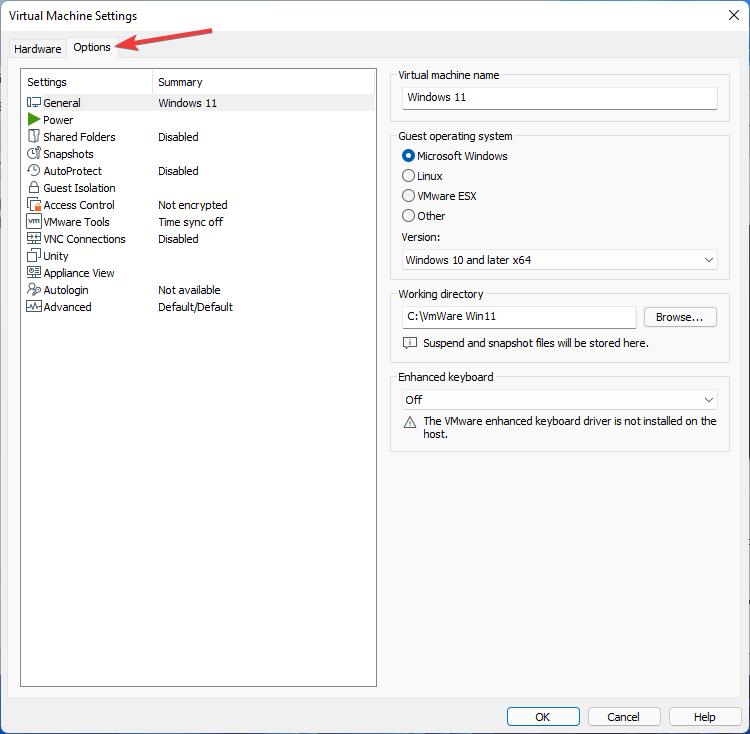Select the VNC Connections row label
The image size is (750, 734).
tap(84, 239)
